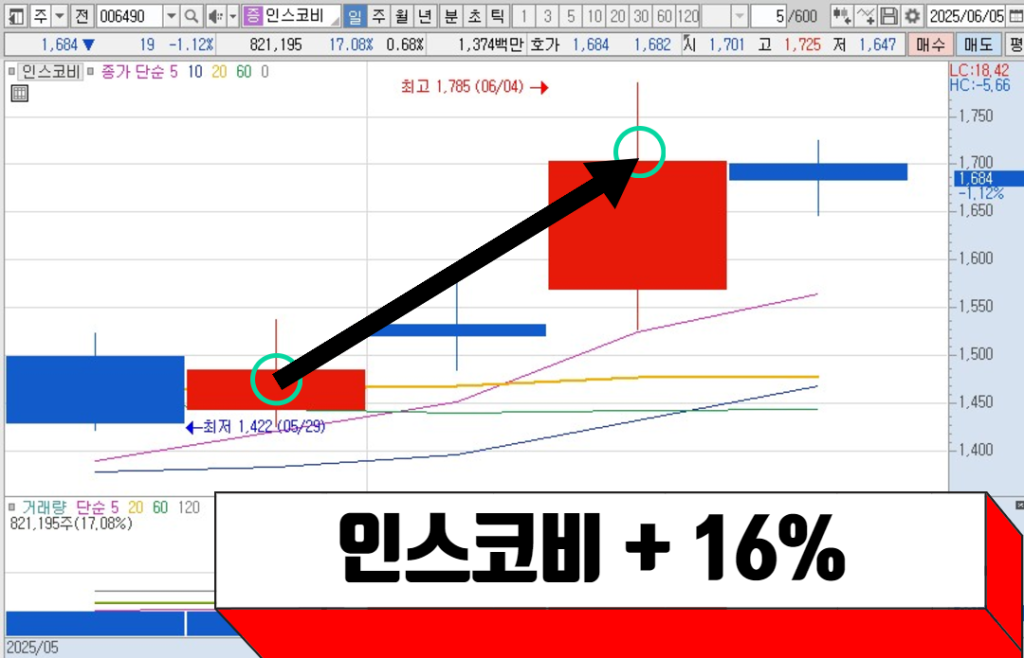This screenshot has width=1024, height=658.
Task: Click the bid price 1,682
Action: coord(652,45)
